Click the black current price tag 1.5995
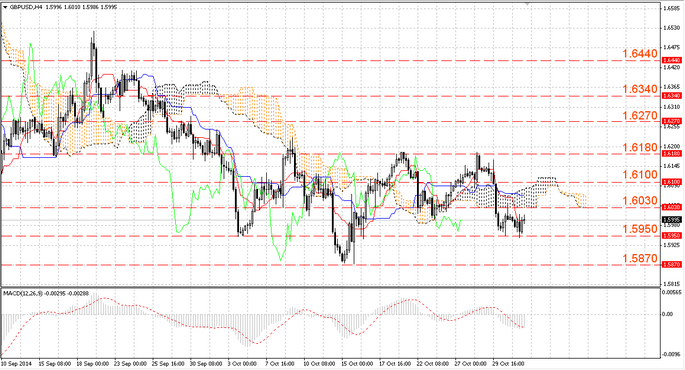 [x=671, y=220]
